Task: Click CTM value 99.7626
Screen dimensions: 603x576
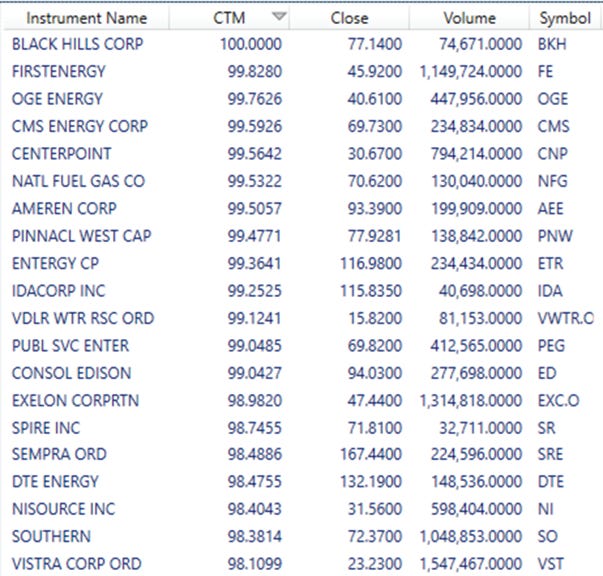Action: (255, 99)
